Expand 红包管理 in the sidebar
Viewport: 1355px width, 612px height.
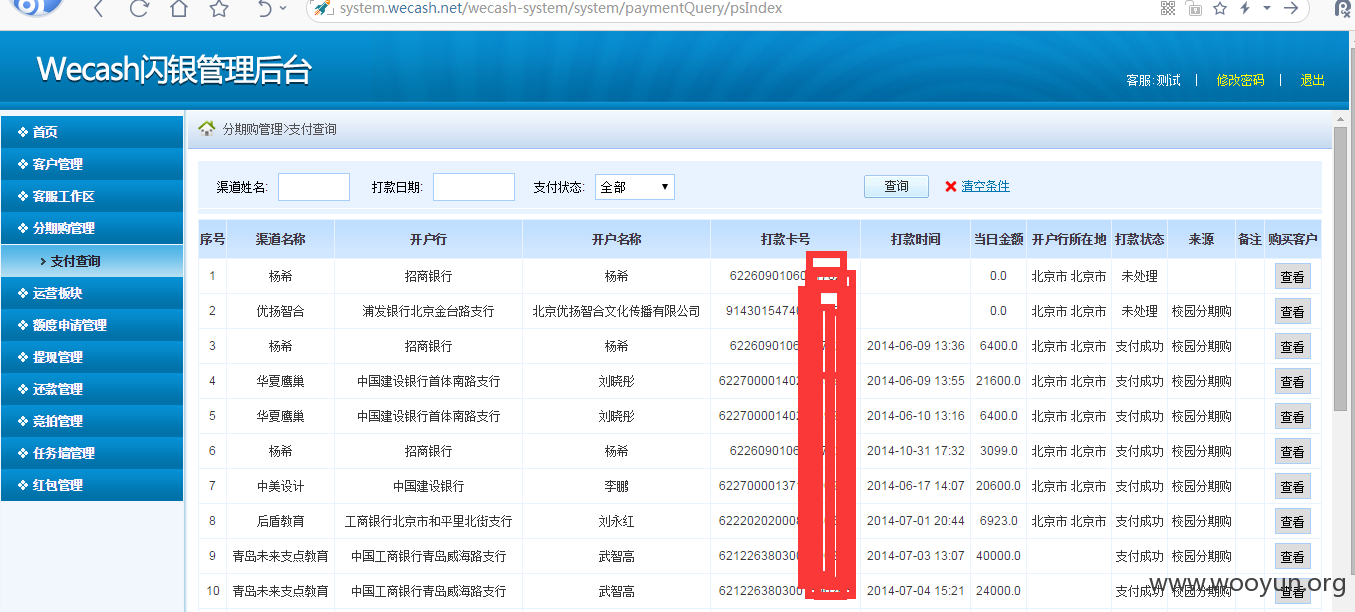point(92,485)
